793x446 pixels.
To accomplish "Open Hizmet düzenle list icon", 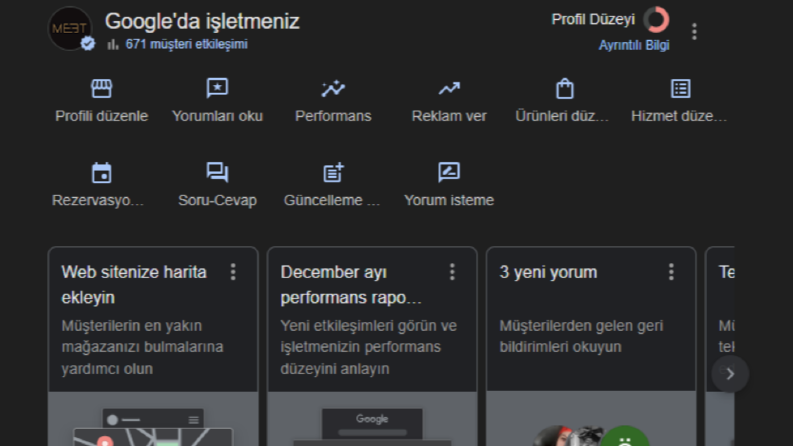I will click(x=681, y=88).
